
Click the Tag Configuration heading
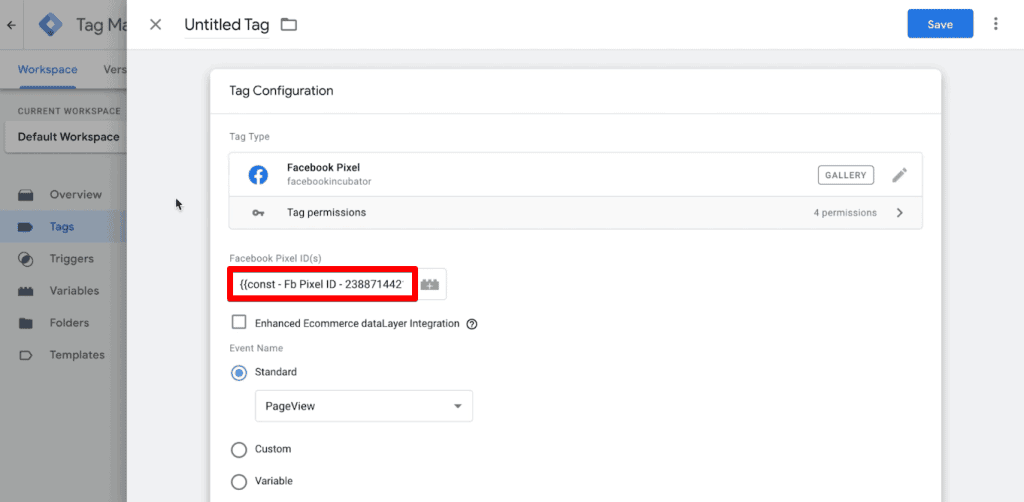tap(281, 91)
